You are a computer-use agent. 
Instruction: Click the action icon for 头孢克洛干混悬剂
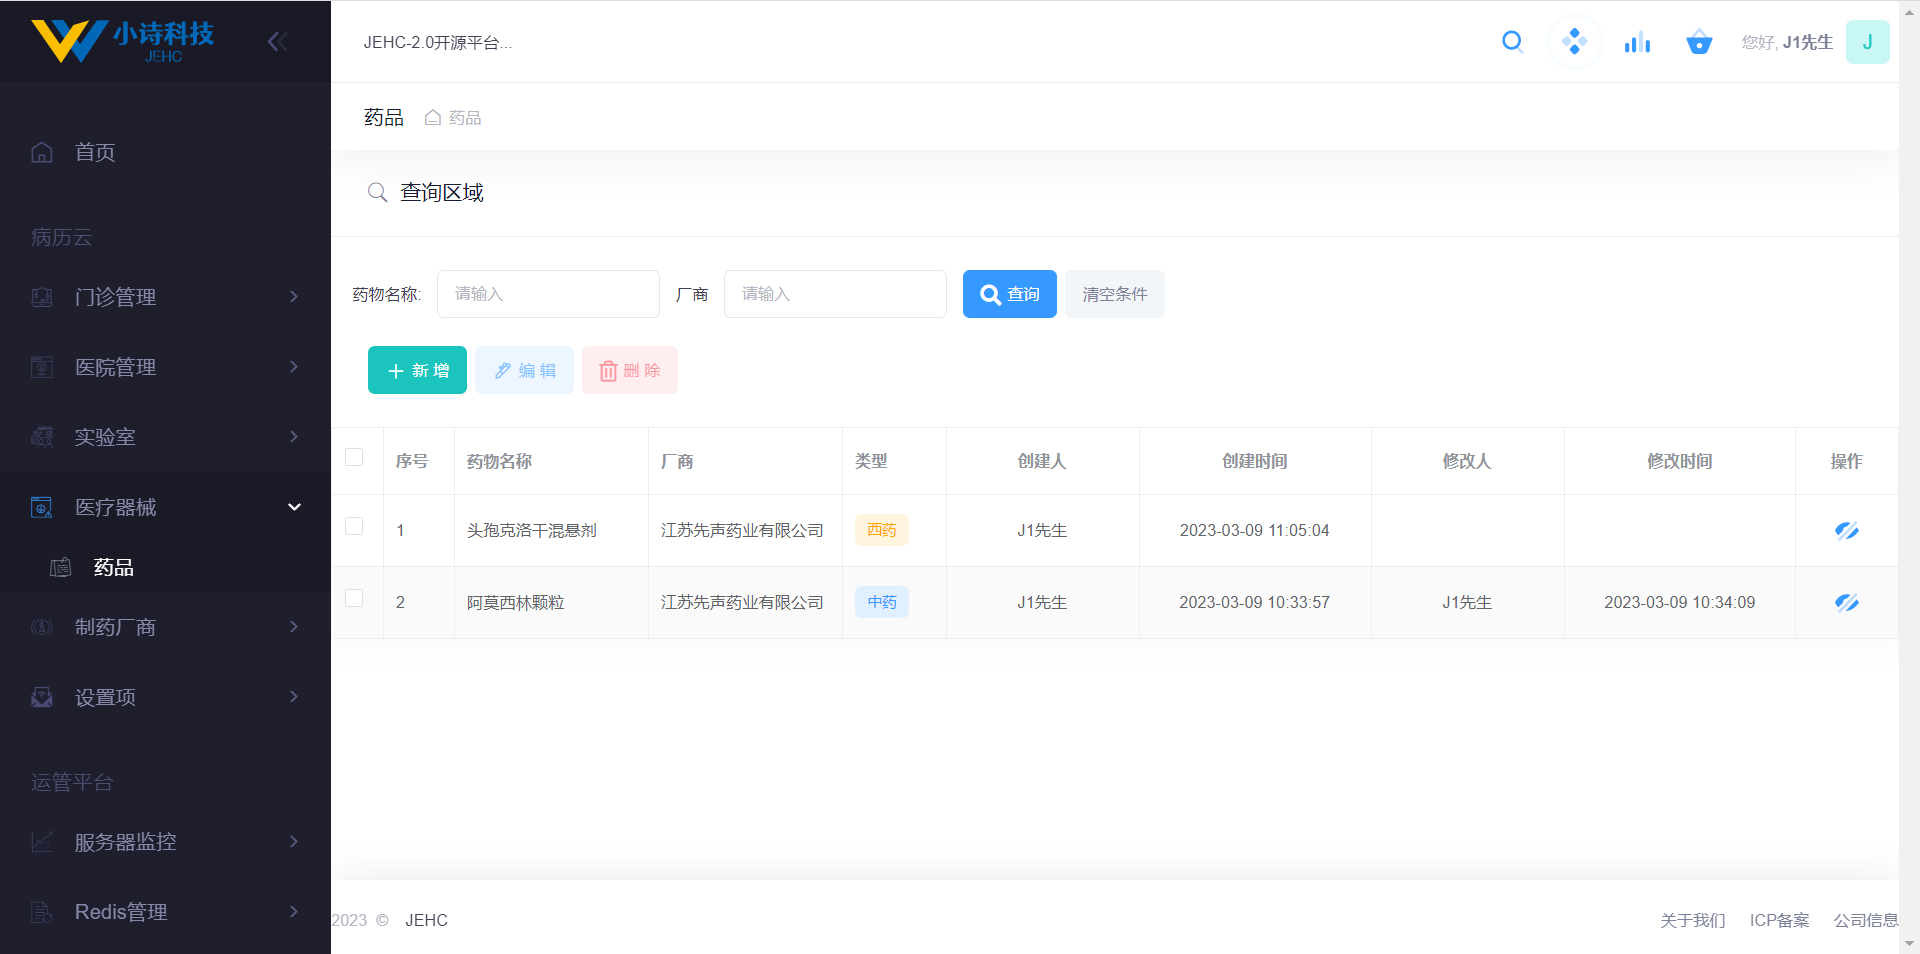pos(1846,530)
